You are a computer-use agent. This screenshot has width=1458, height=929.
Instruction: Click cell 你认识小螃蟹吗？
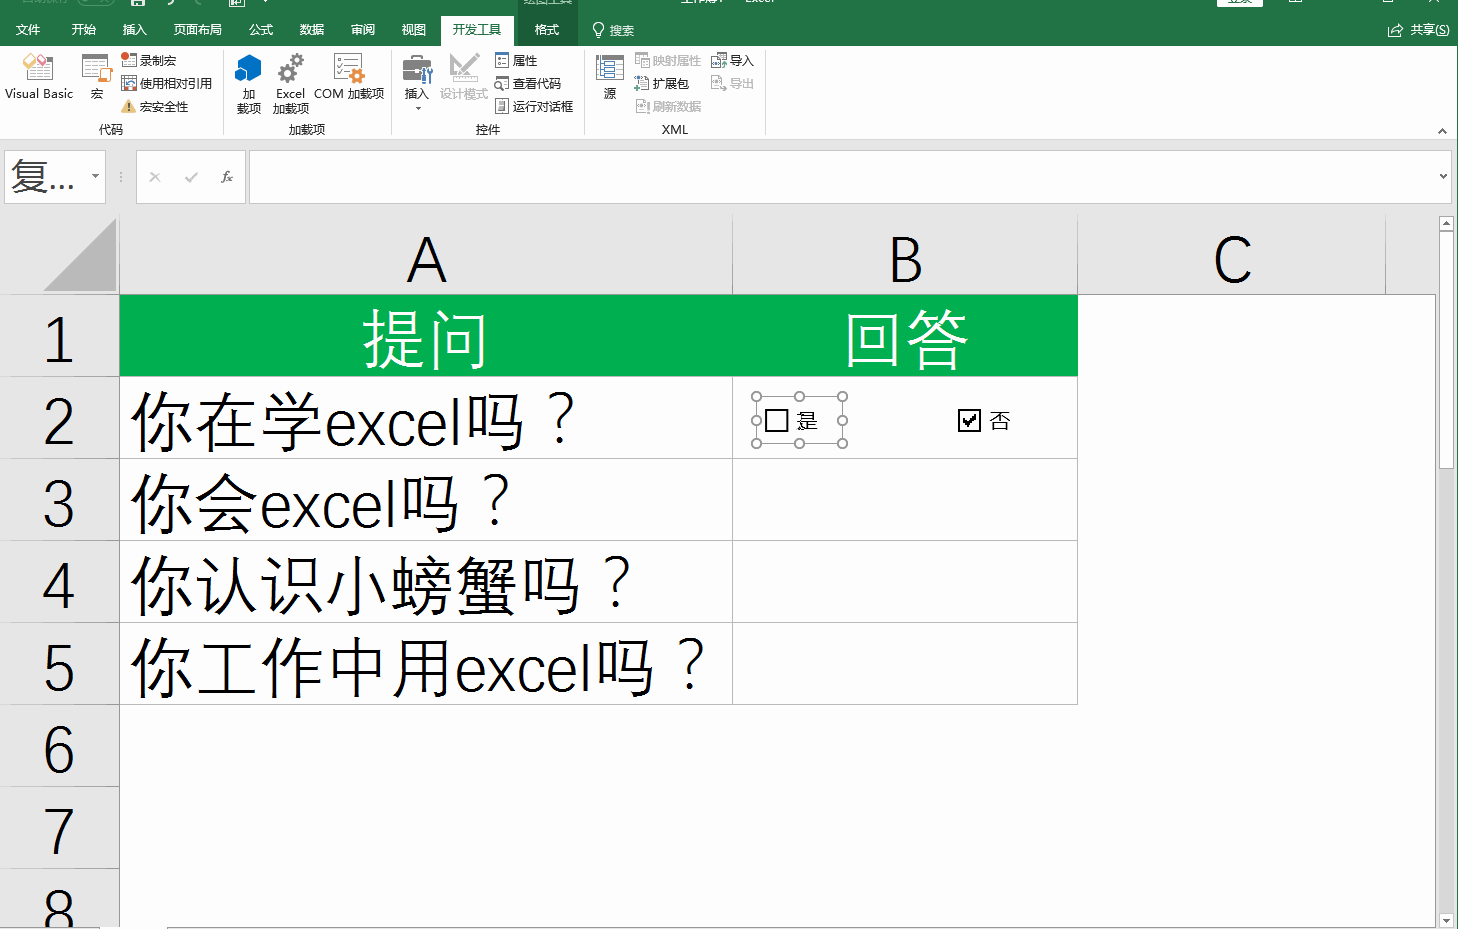(426, 582)
